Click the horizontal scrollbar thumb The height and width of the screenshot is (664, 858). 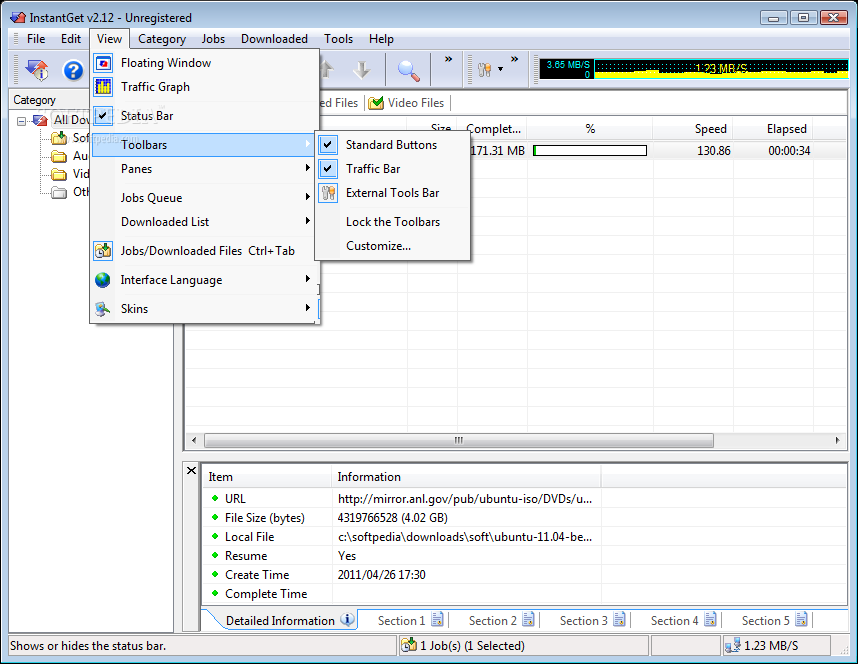[x=459, y=440]
